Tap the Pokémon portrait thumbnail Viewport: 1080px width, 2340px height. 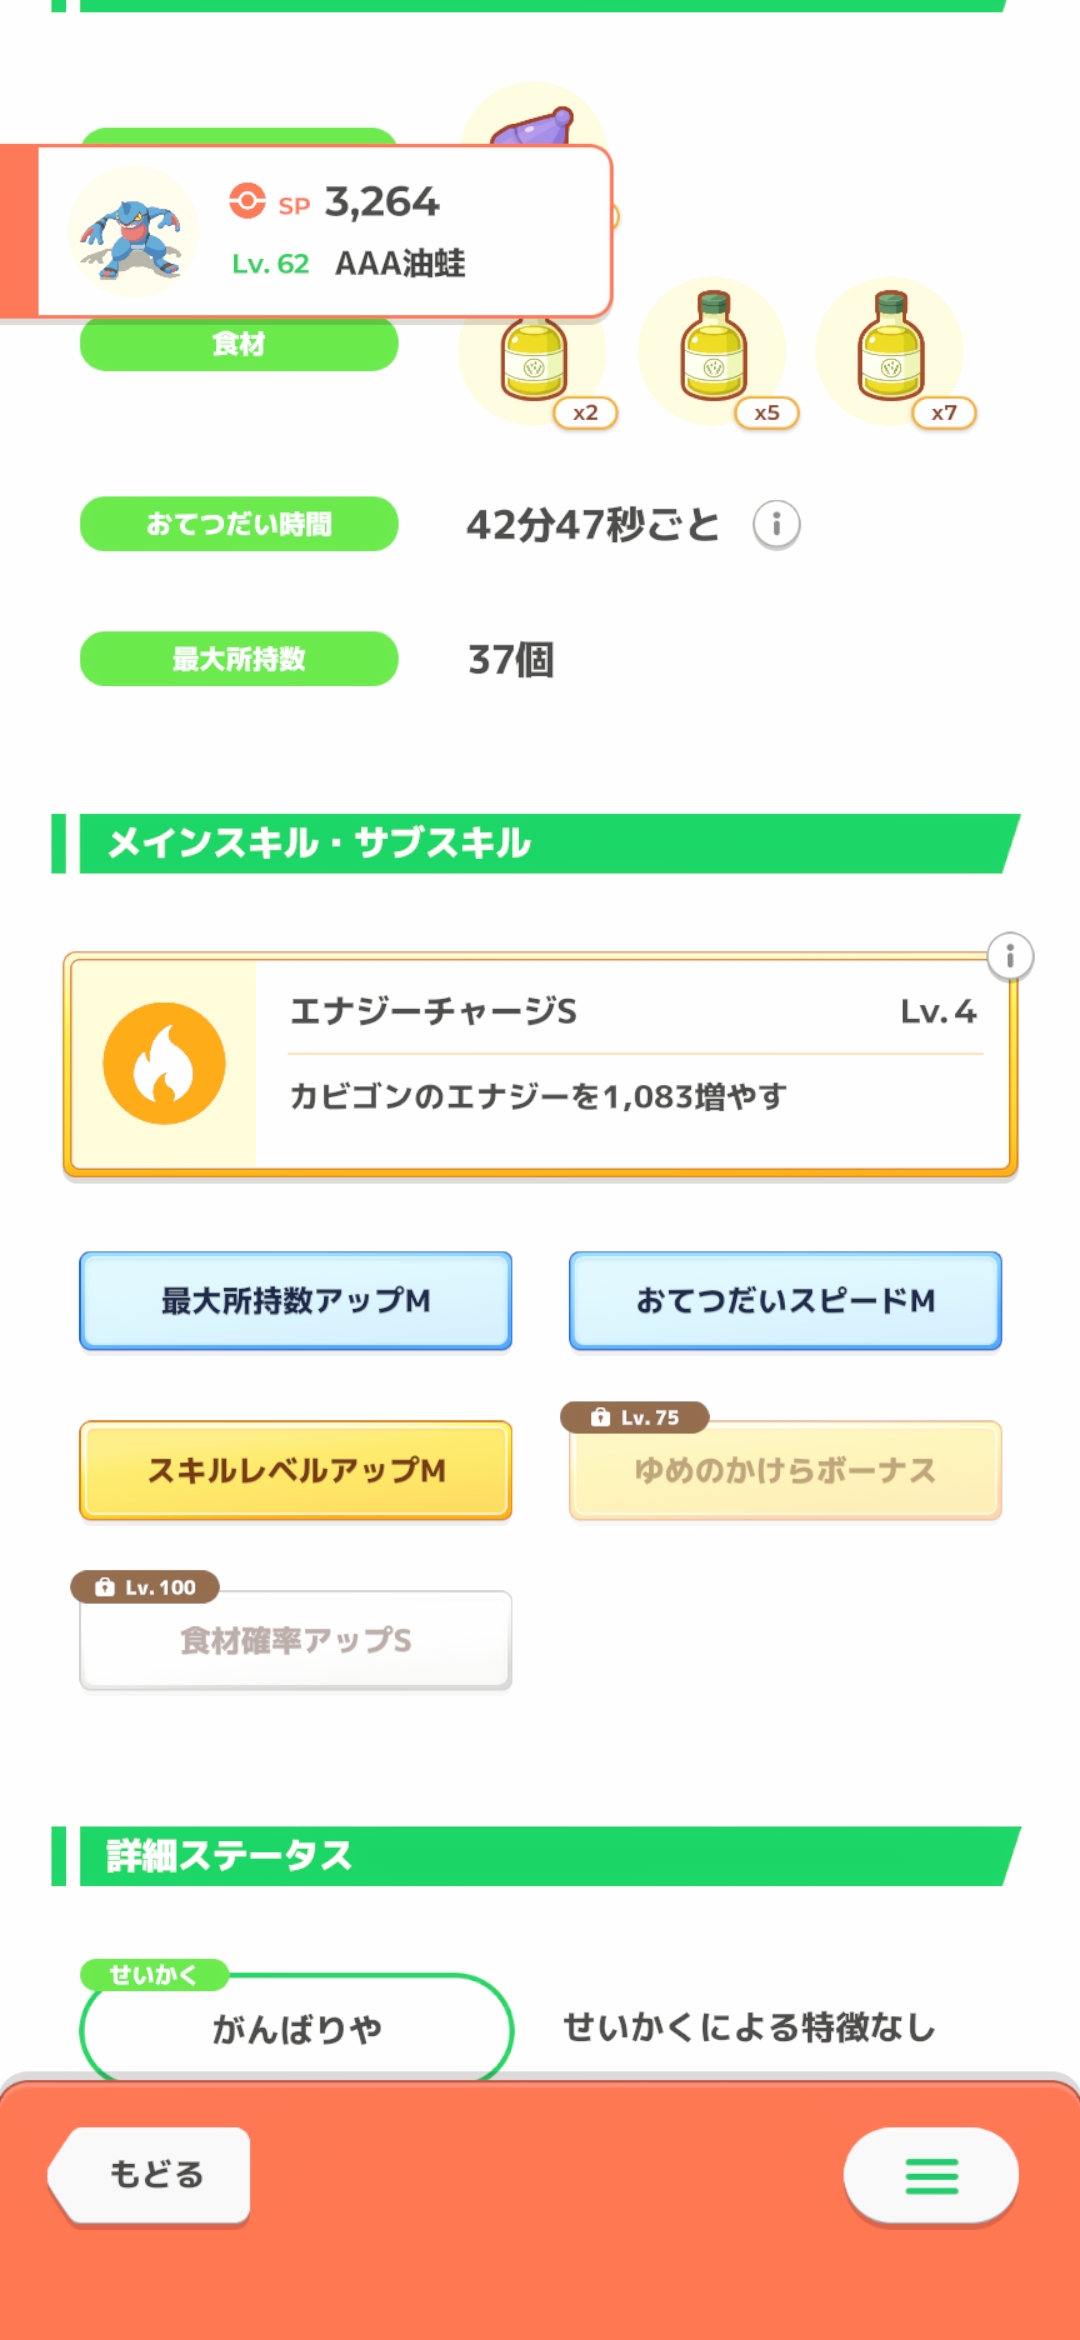click(x=133, y=233)
